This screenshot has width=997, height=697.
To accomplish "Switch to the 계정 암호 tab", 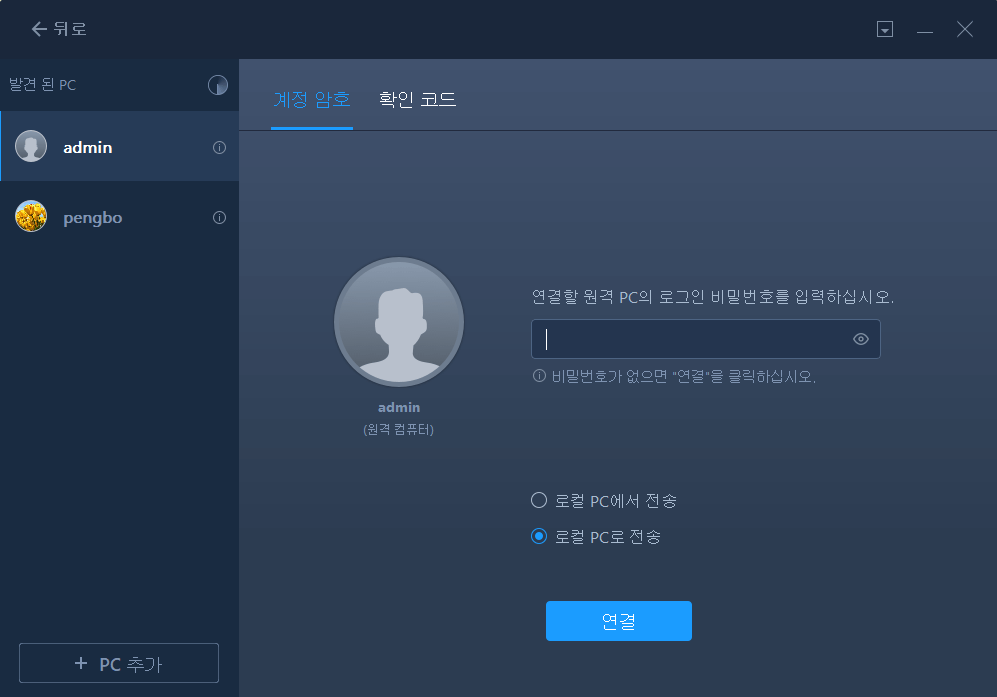I will (312, 100).
